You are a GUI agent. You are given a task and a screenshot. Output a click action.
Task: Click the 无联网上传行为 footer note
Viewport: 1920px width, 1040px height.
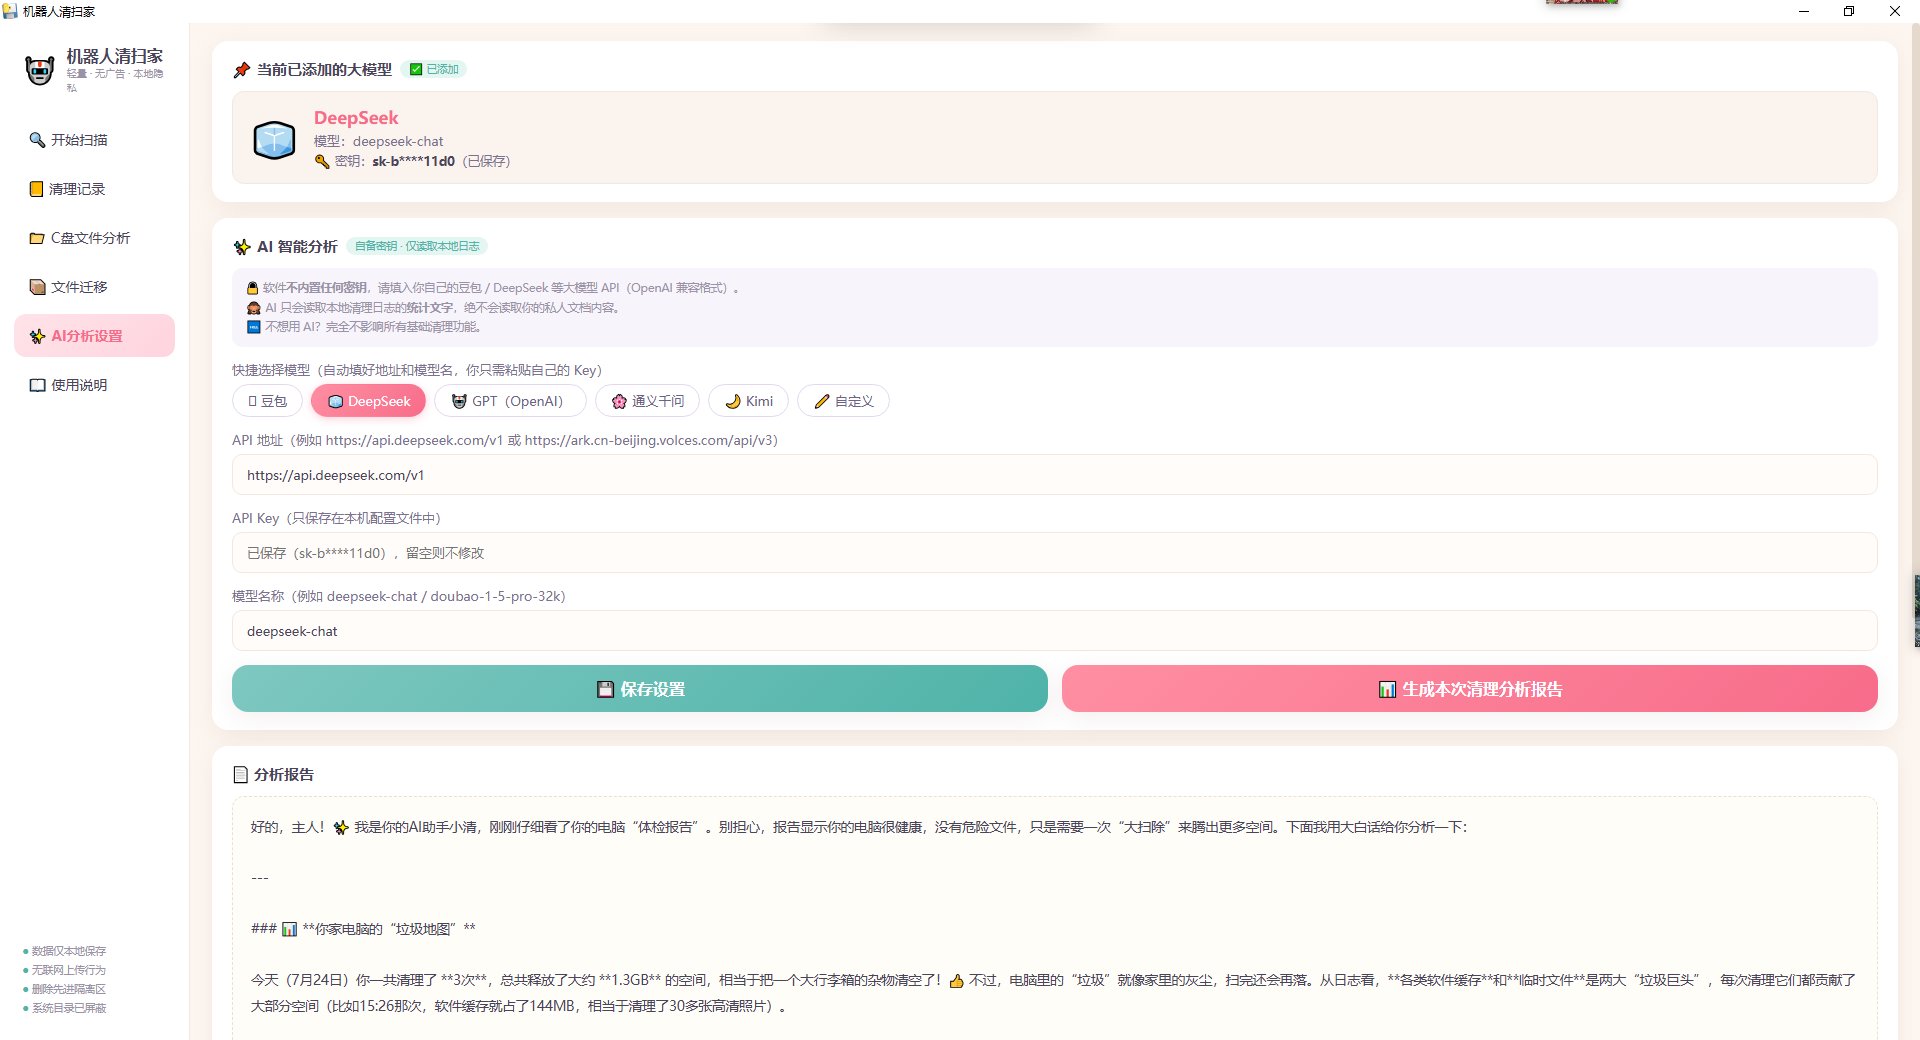coord(68,970)
